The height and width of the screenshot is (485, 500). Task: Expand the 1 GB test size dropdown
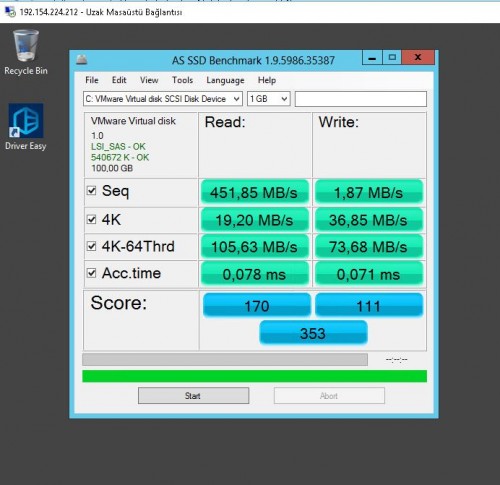point(269,99)
